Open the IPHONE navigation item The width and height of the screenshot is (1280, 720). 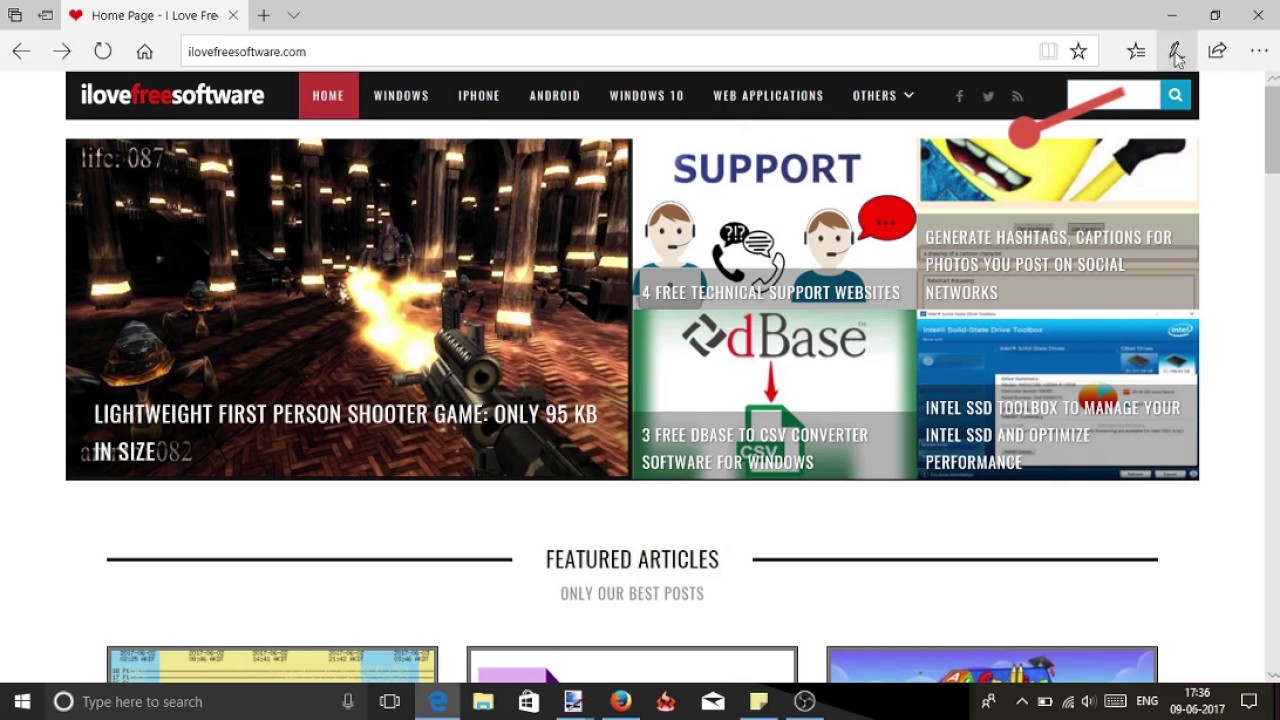tap(479, 95)
